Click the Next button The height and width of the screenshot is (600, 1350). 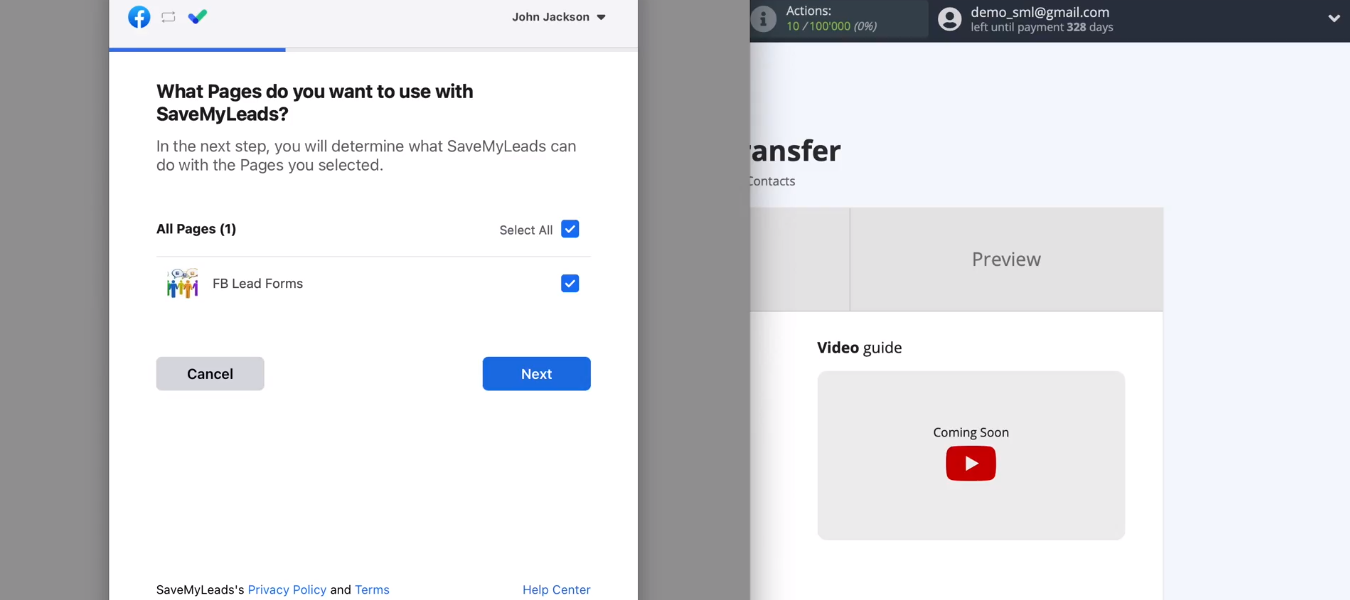(536, 374)
